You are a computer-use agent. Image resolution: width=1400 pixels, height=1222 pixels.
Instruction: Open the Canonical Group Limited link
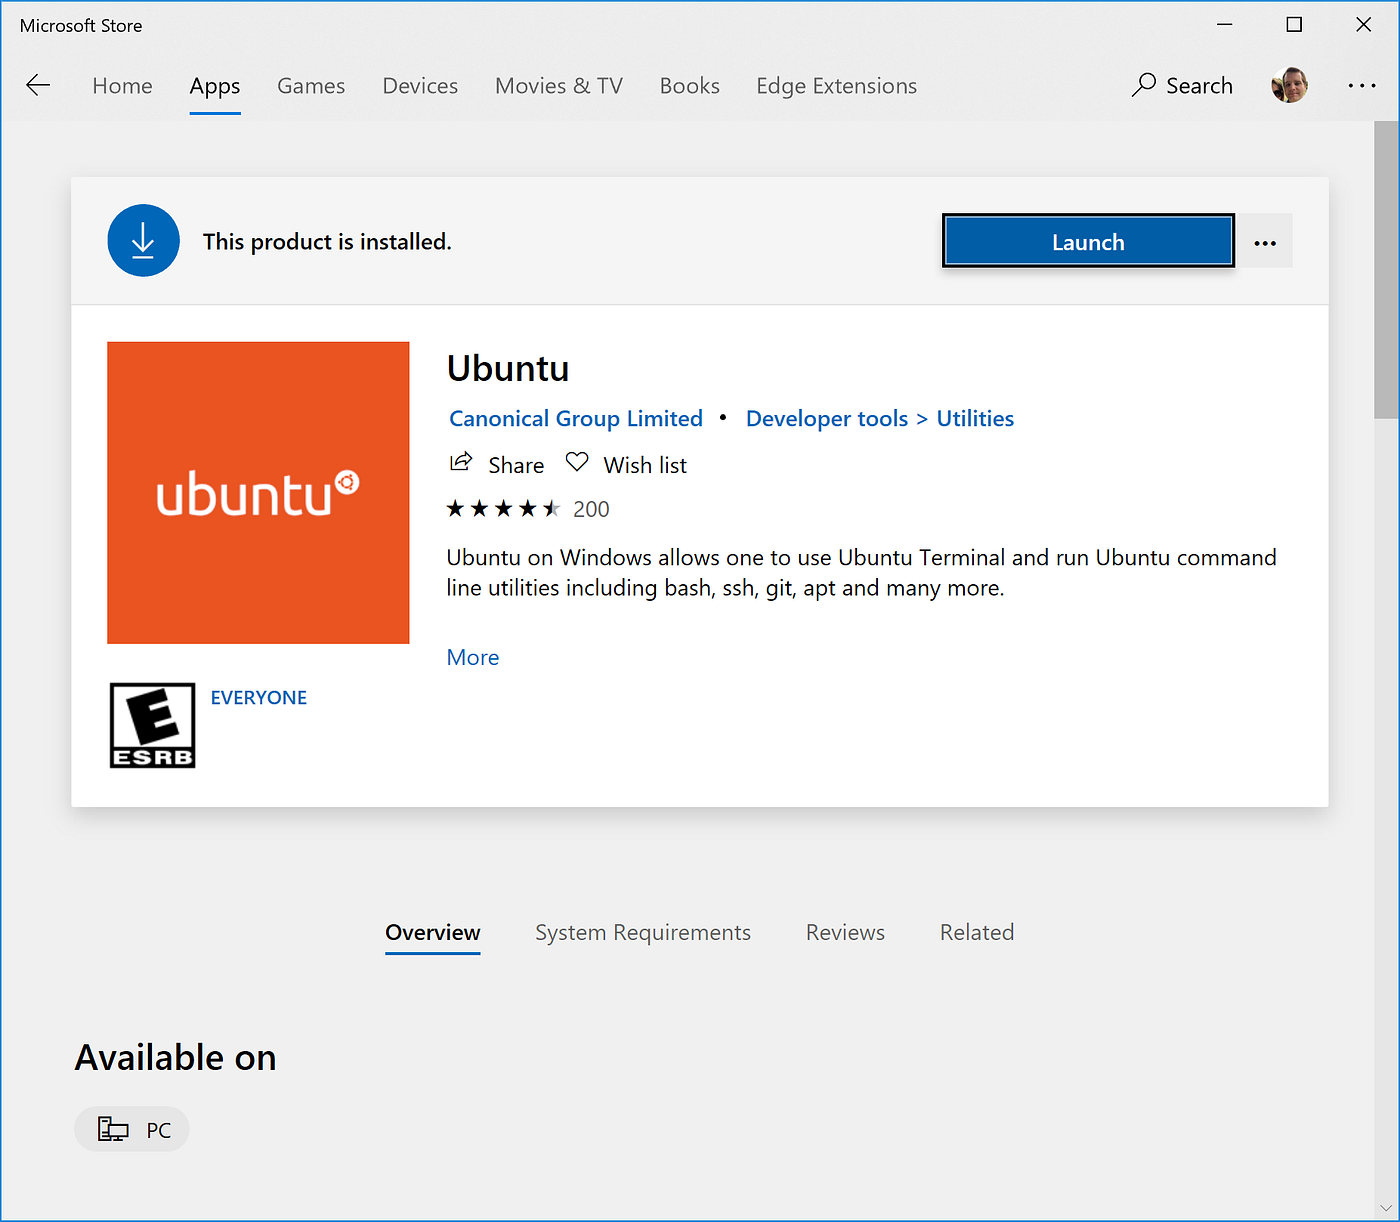point(575,418)
